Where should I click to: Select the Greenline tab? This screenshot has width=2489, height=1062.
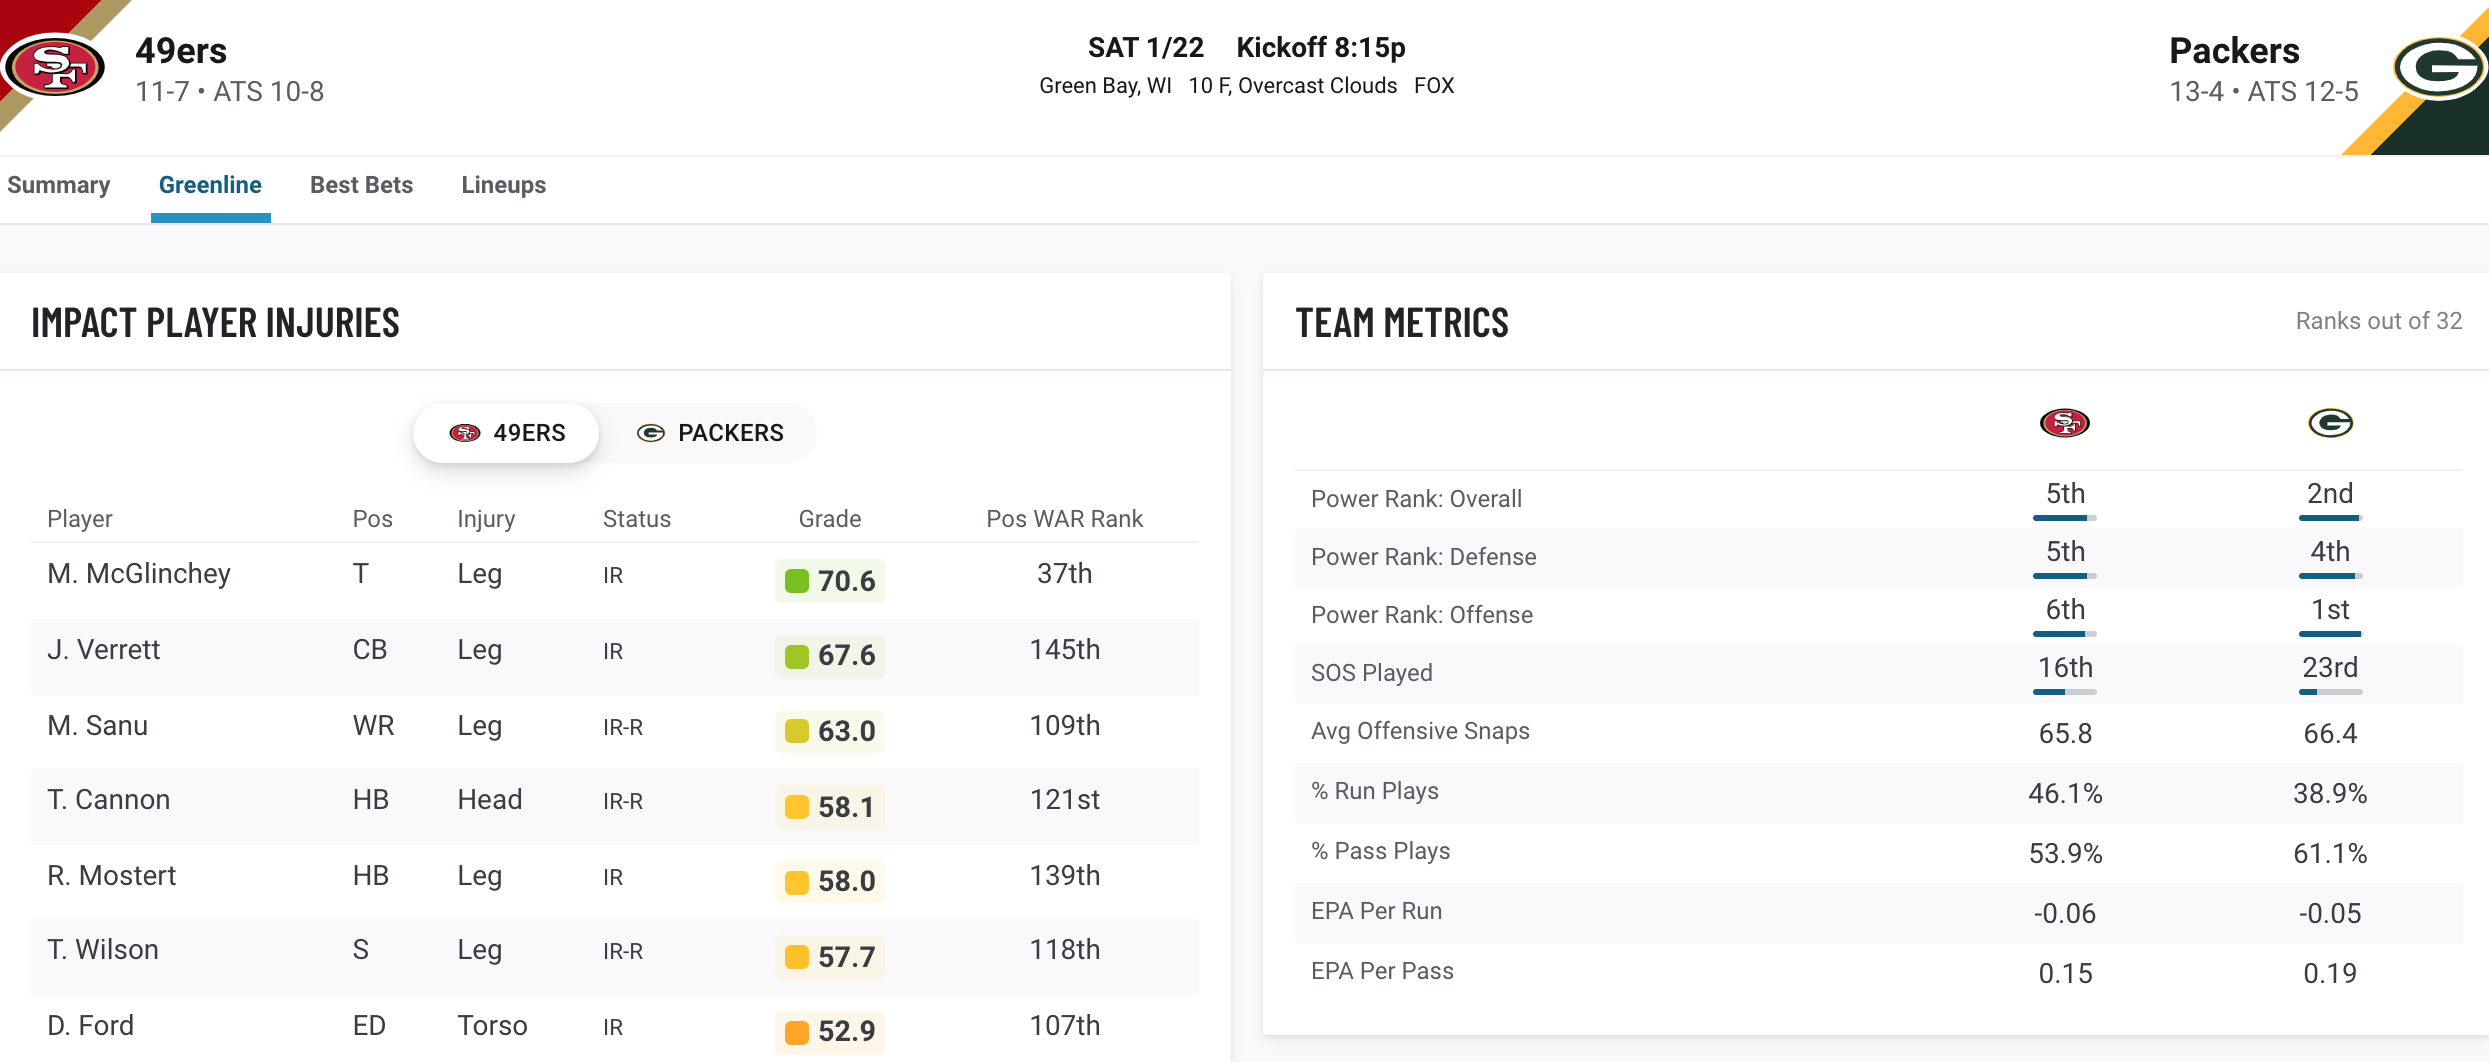coord(210,185)
